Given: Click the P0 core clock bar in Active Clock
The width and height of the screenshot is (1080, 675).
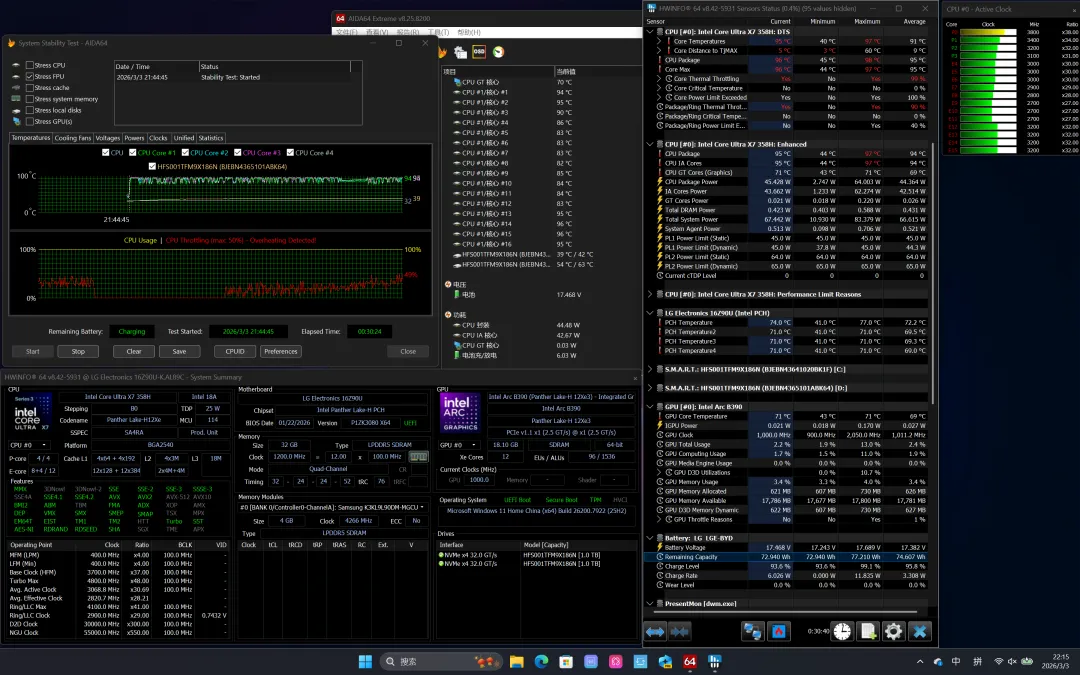Looking at the screenshot, I should [988, 32].
